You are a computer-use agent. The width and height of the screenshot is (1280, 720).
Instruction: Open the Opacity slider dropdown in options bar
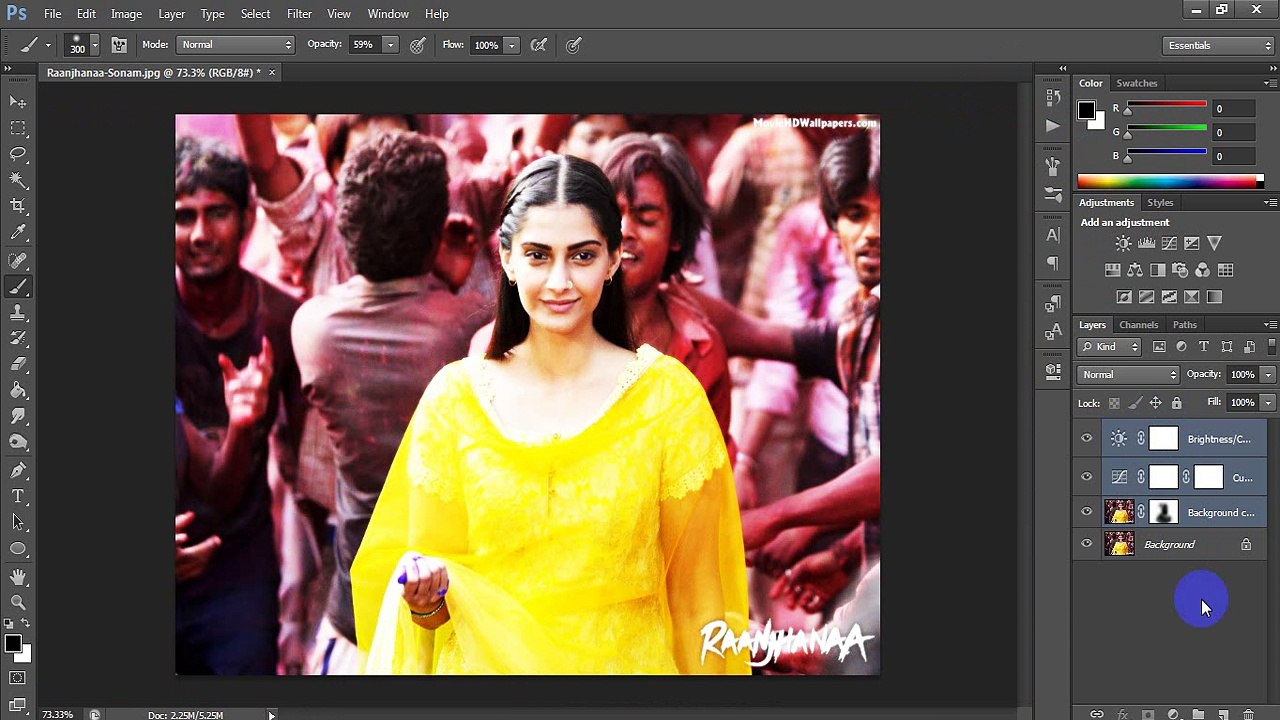pyautogui.click(x=391, y=45)
